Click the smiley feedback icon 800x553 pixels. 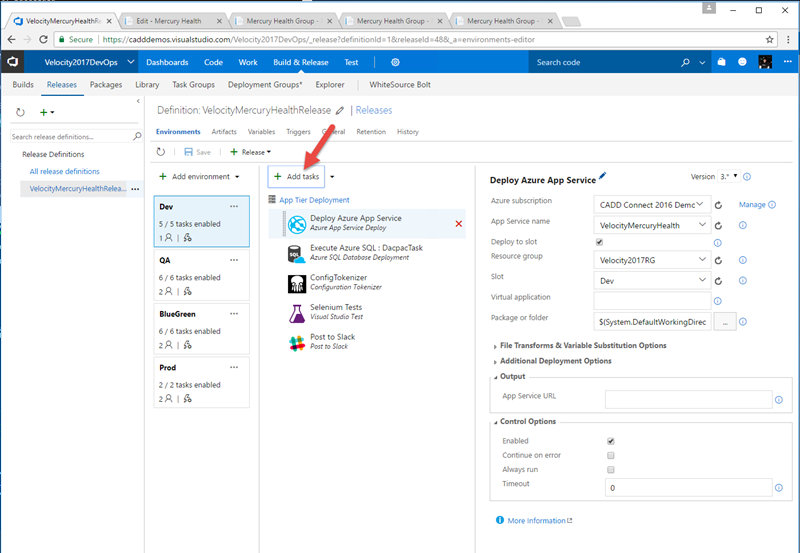[742, 62]
